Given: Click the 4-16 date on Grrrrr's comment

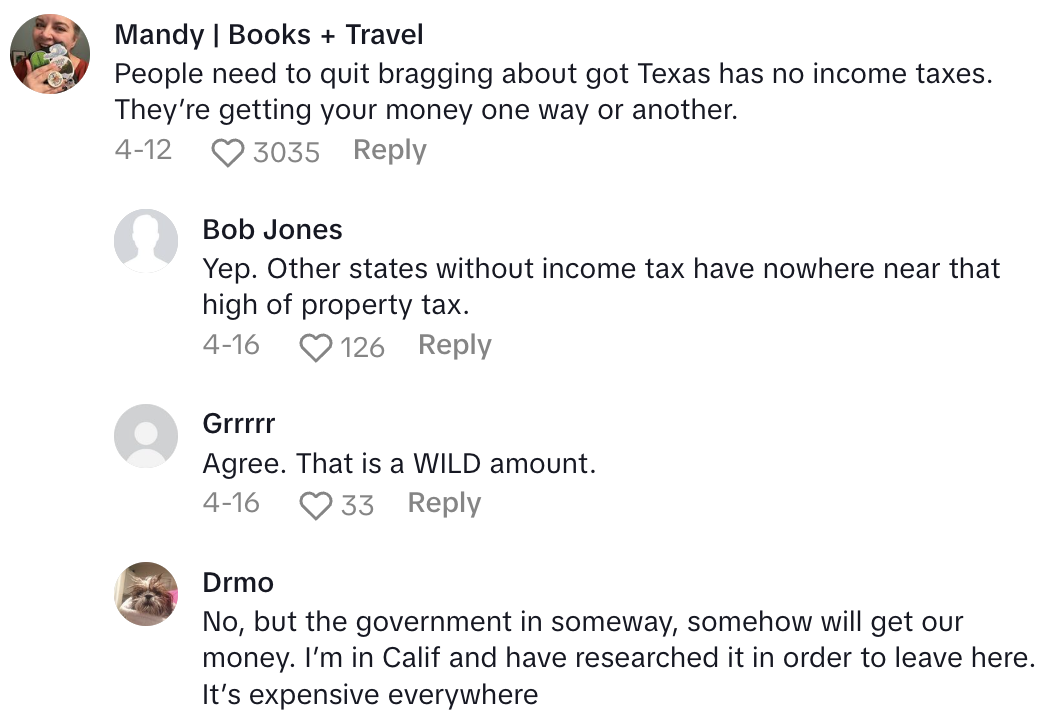Looking at the screenshot, I should [230, 504].
